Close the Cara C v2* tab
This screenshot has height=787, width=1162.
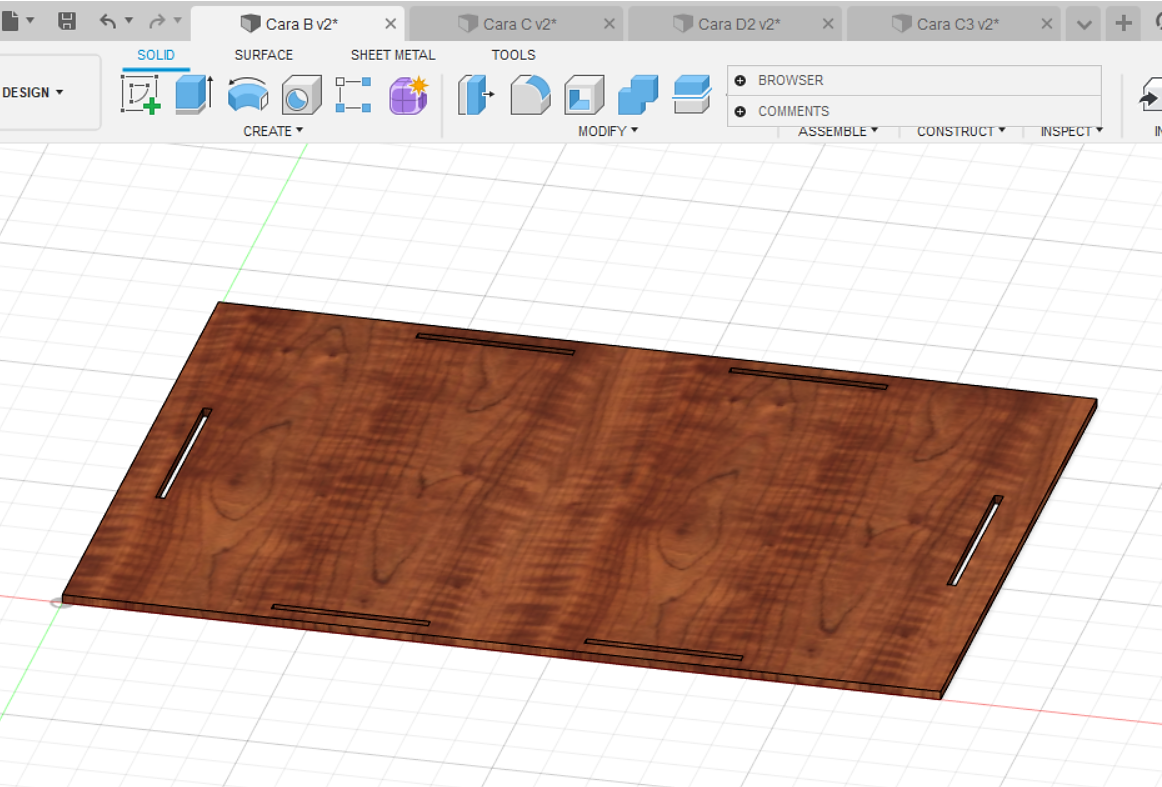pos(609,24)
